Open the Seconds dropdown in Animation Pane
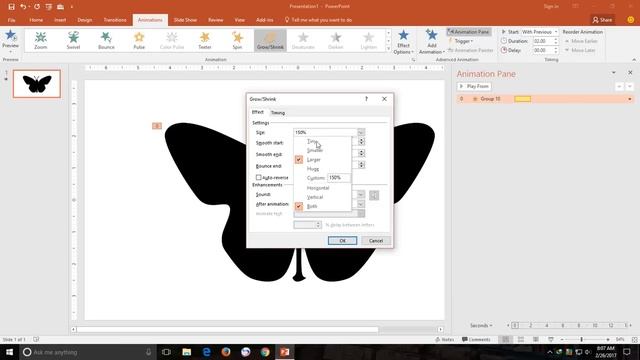This screenshot has width=640, height=360. tap(481, 325)
